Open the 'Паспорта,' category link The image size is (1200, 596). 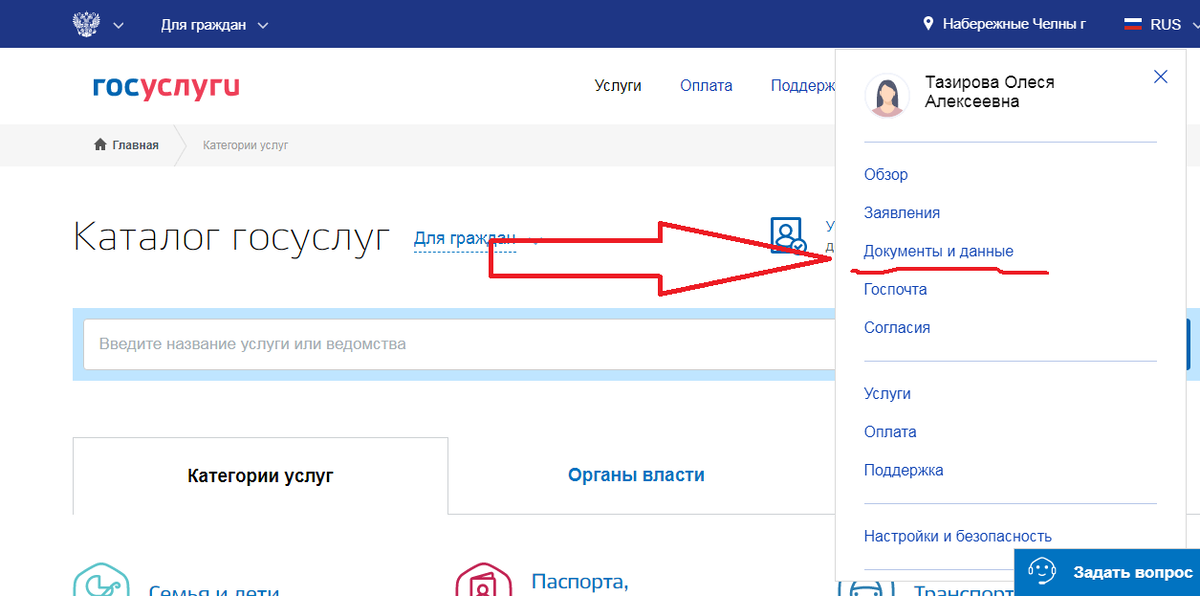coord(580,582)
